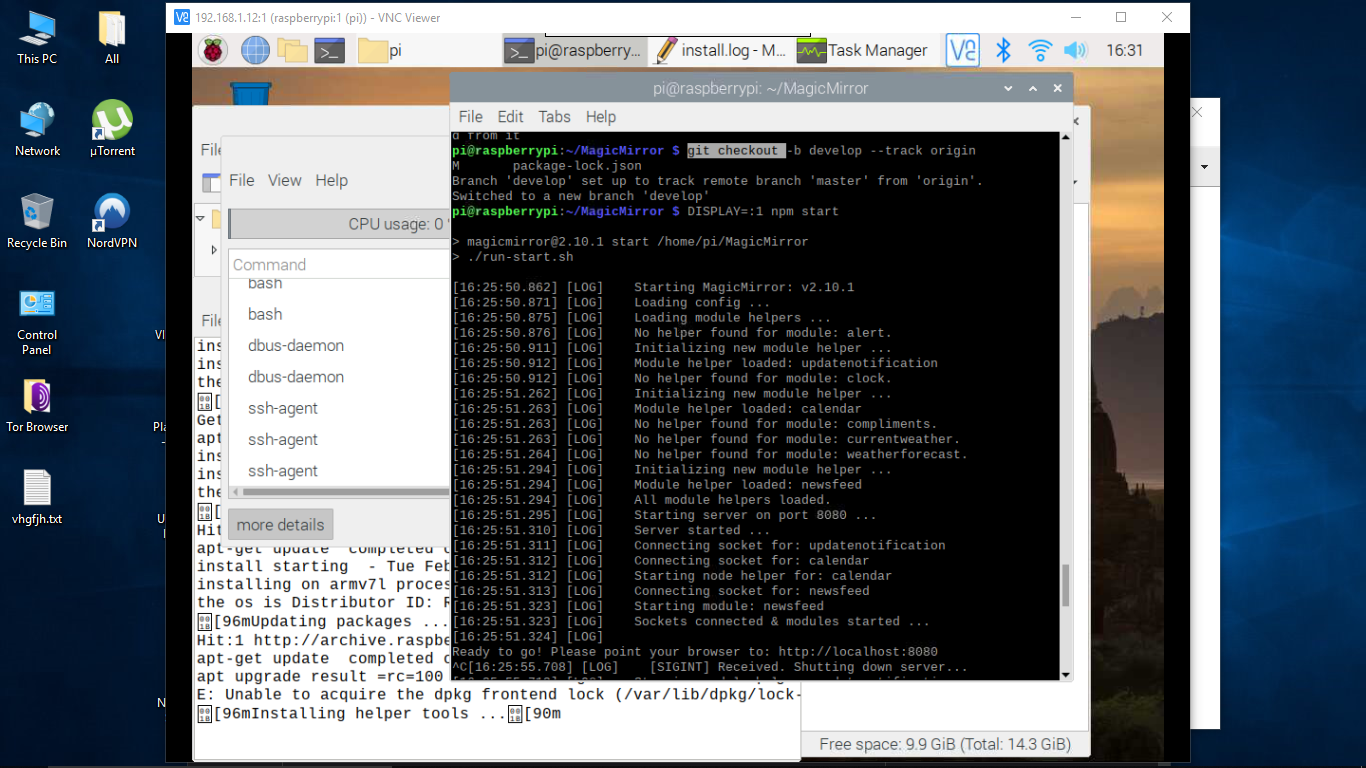Click the more details button in Task Manager
This screenshot has height=768, width=1366.
tap(280, 524)
